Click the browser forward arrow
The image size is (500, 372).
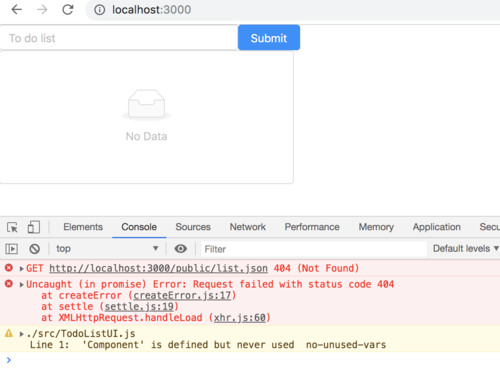(x=42, y=10)
